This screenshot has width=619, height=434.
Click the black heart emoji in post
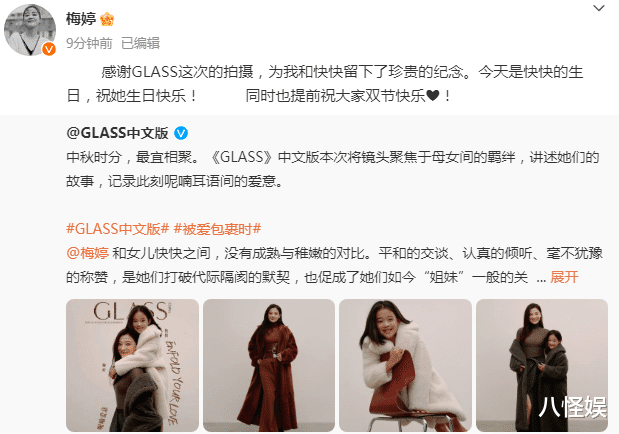pos(433,96)
